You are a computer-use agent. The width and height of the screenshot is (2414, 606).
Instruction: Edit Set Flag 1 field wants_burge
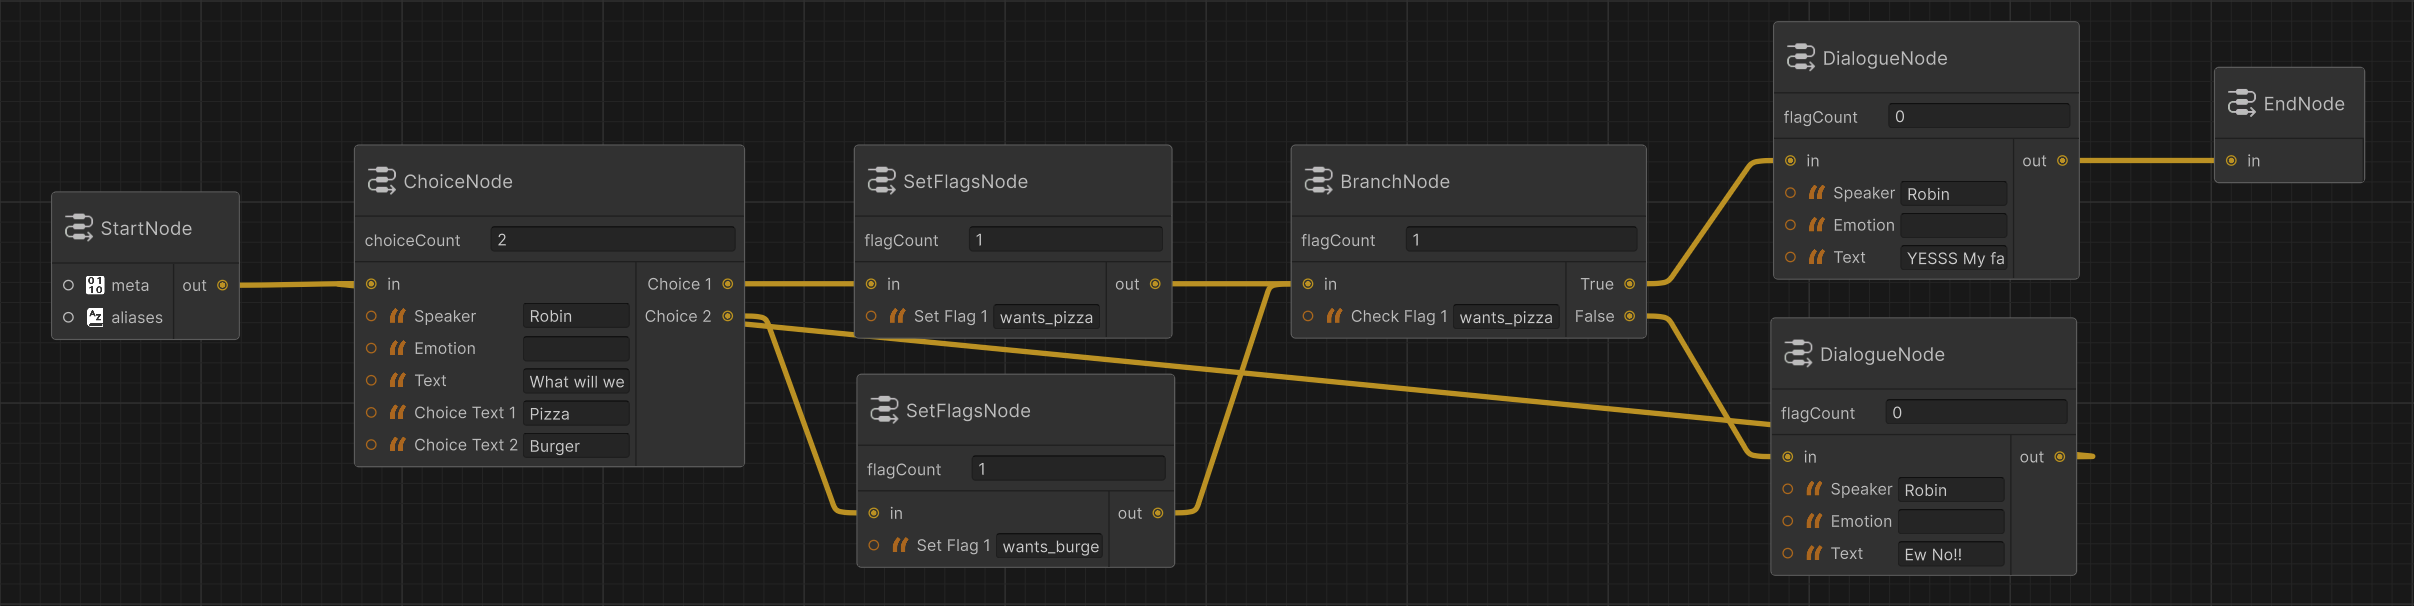[x=1050, y=546]
